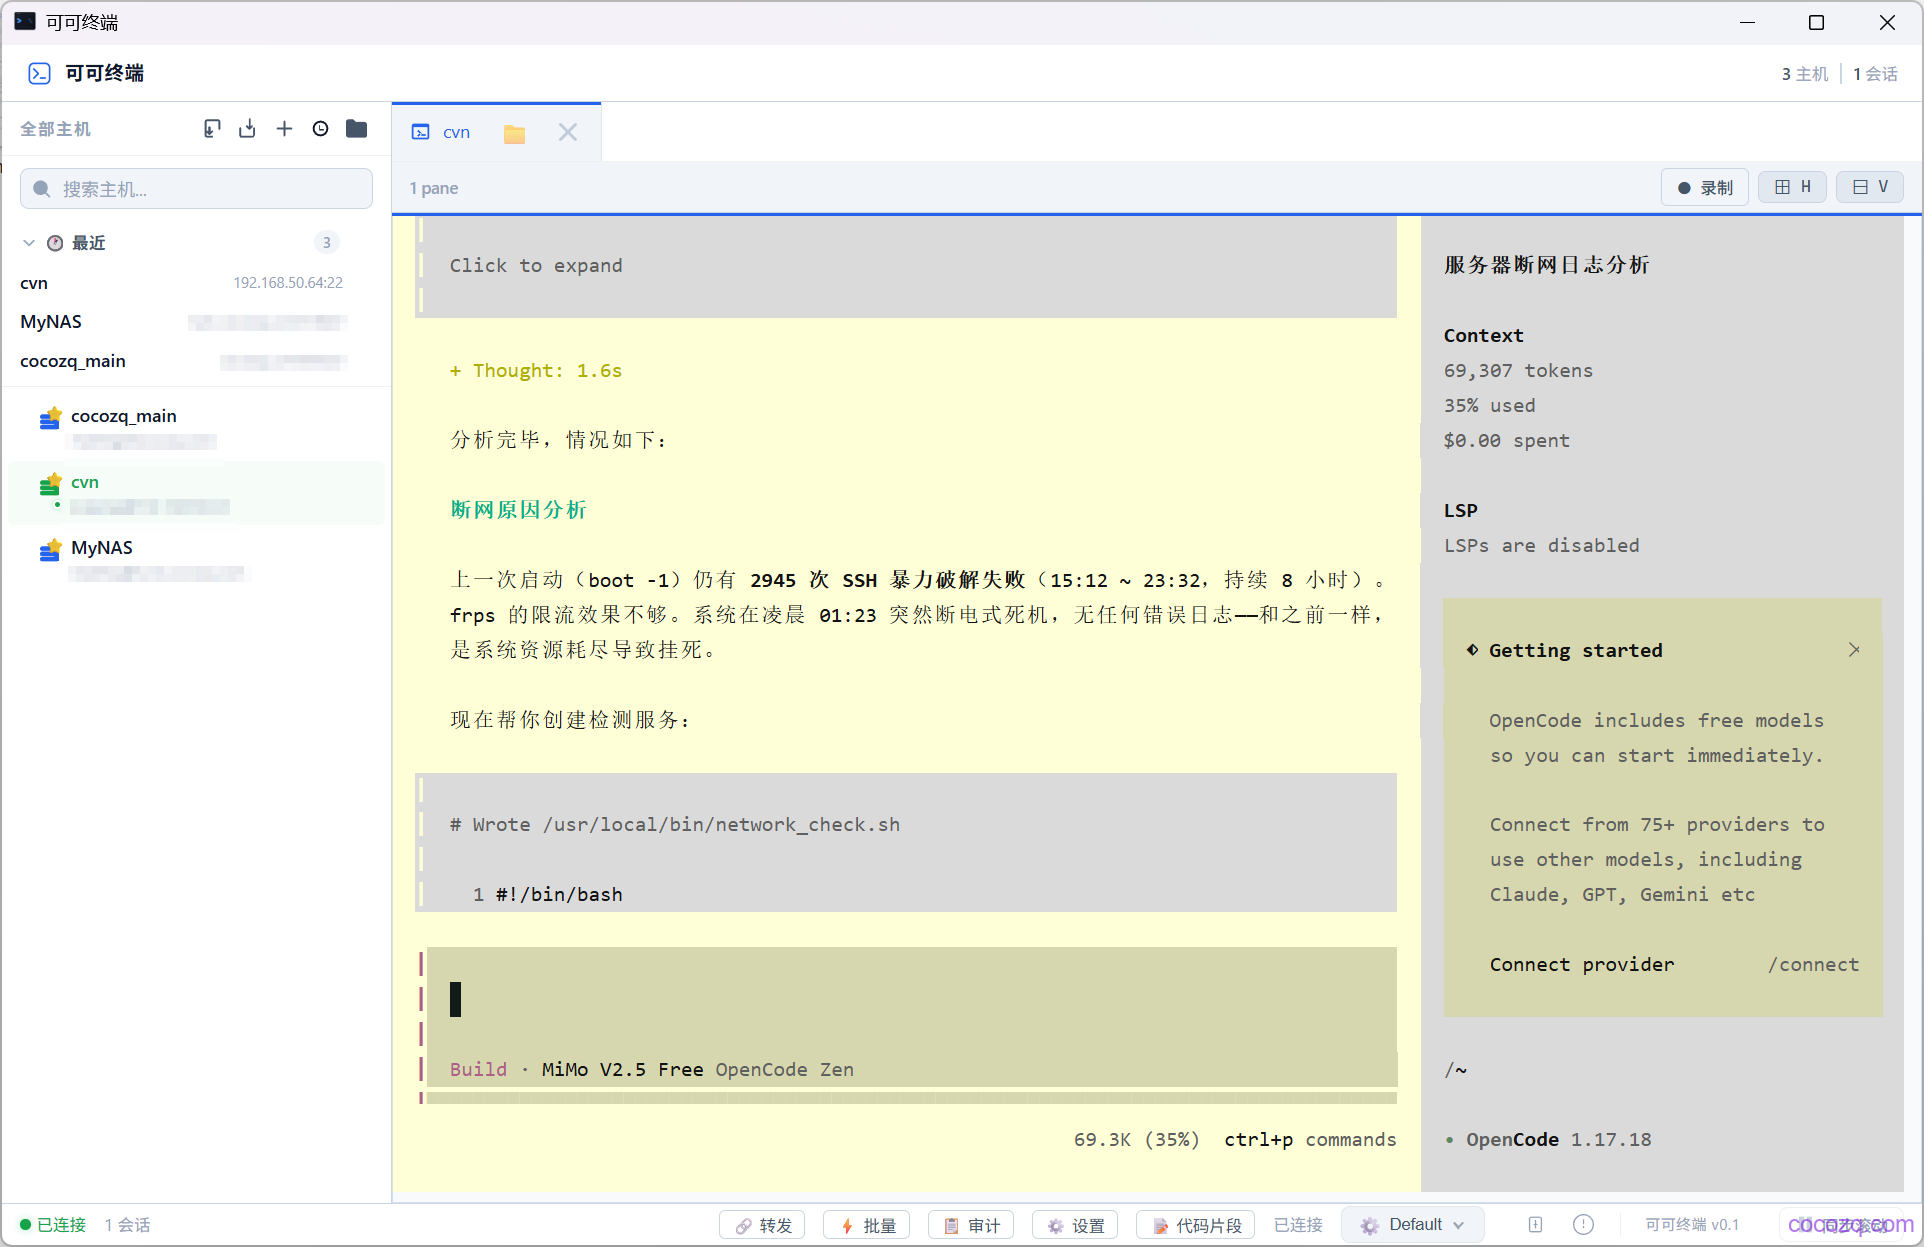Close the cvn terminal tab
This screenshot has width=1924, height=1247.
click(x=568, y=132)
